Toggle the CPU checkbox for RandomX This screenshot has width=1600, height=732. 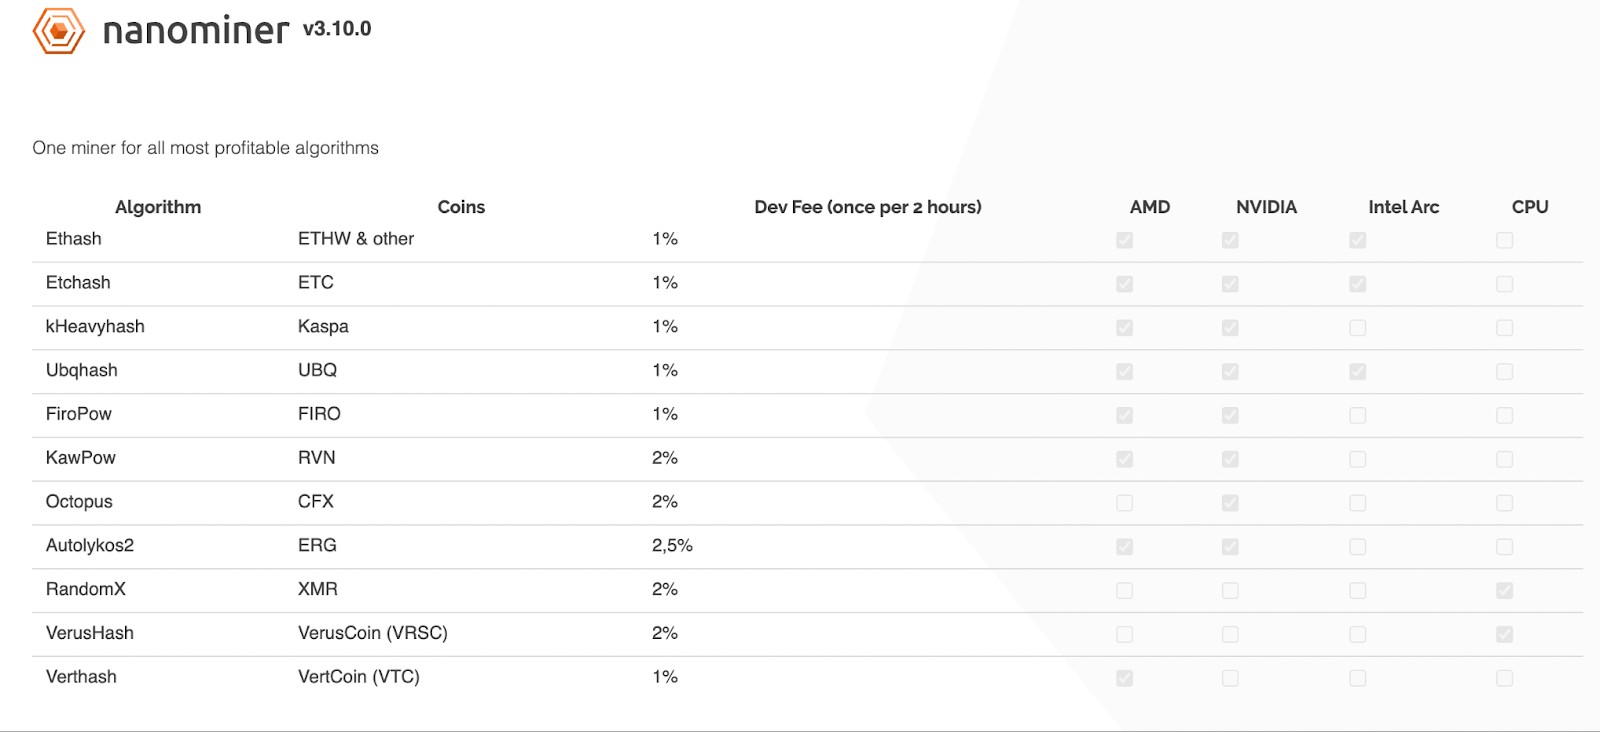(x=1504, y=590)
